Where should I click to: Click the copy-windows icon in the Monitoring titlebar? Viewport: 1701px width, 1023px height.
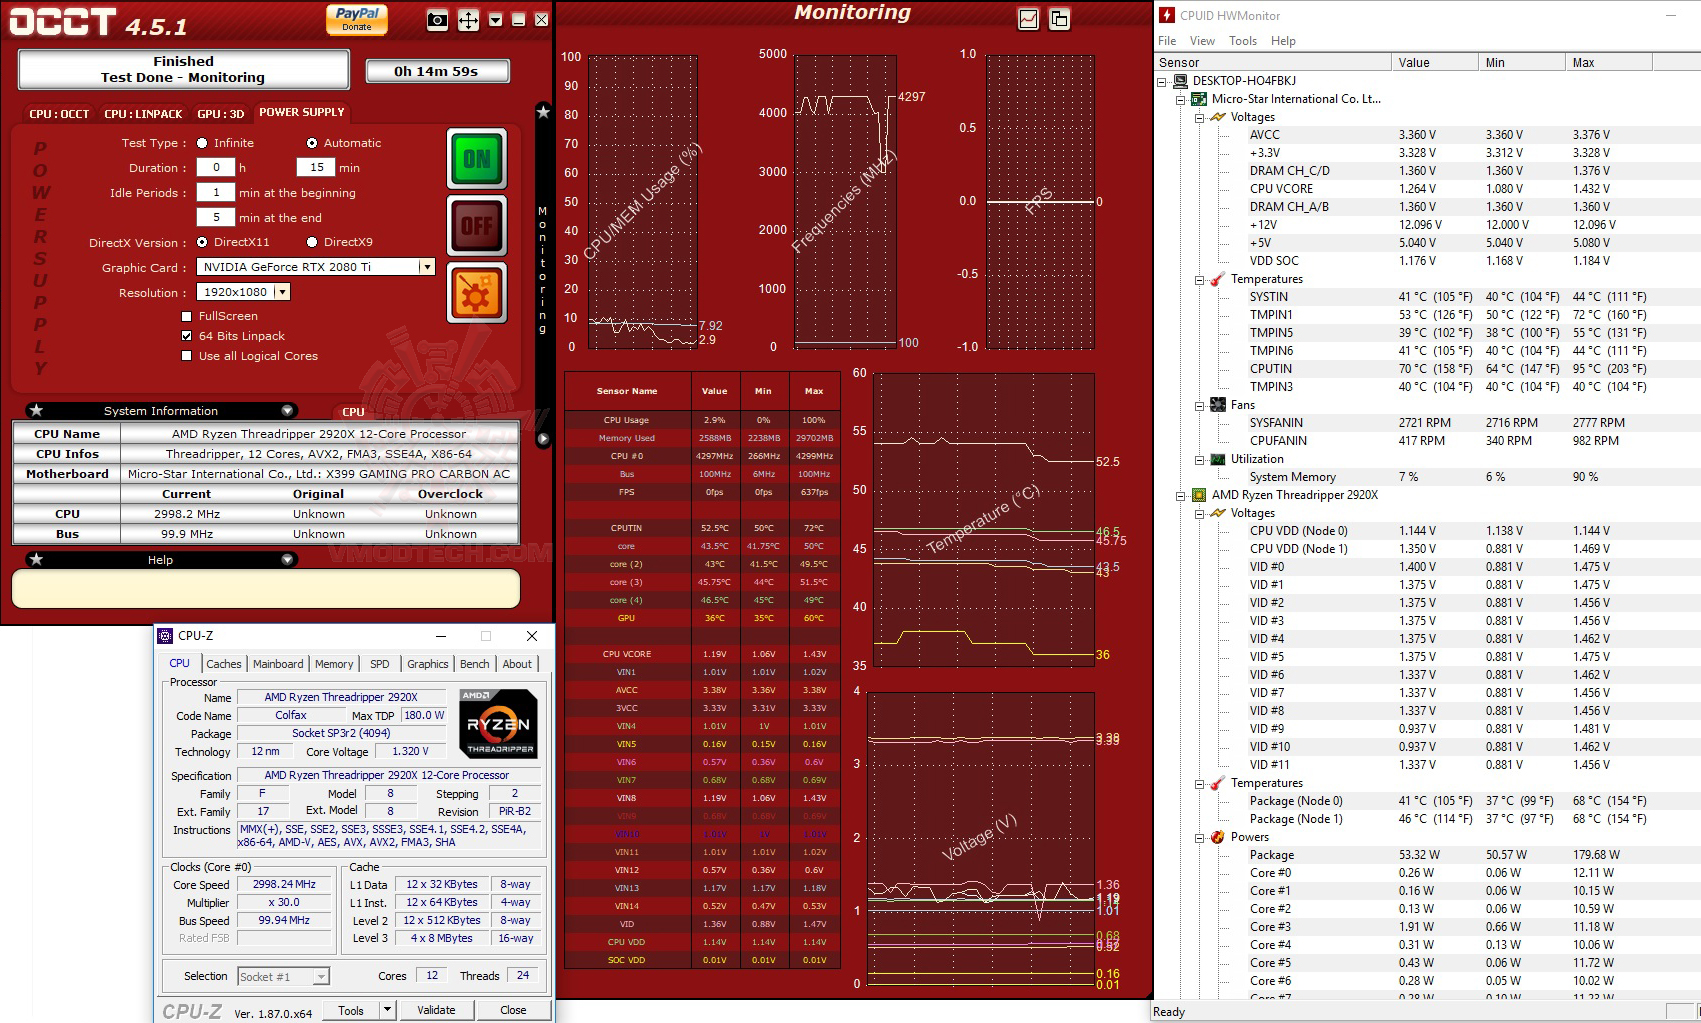pos(1058,17)
